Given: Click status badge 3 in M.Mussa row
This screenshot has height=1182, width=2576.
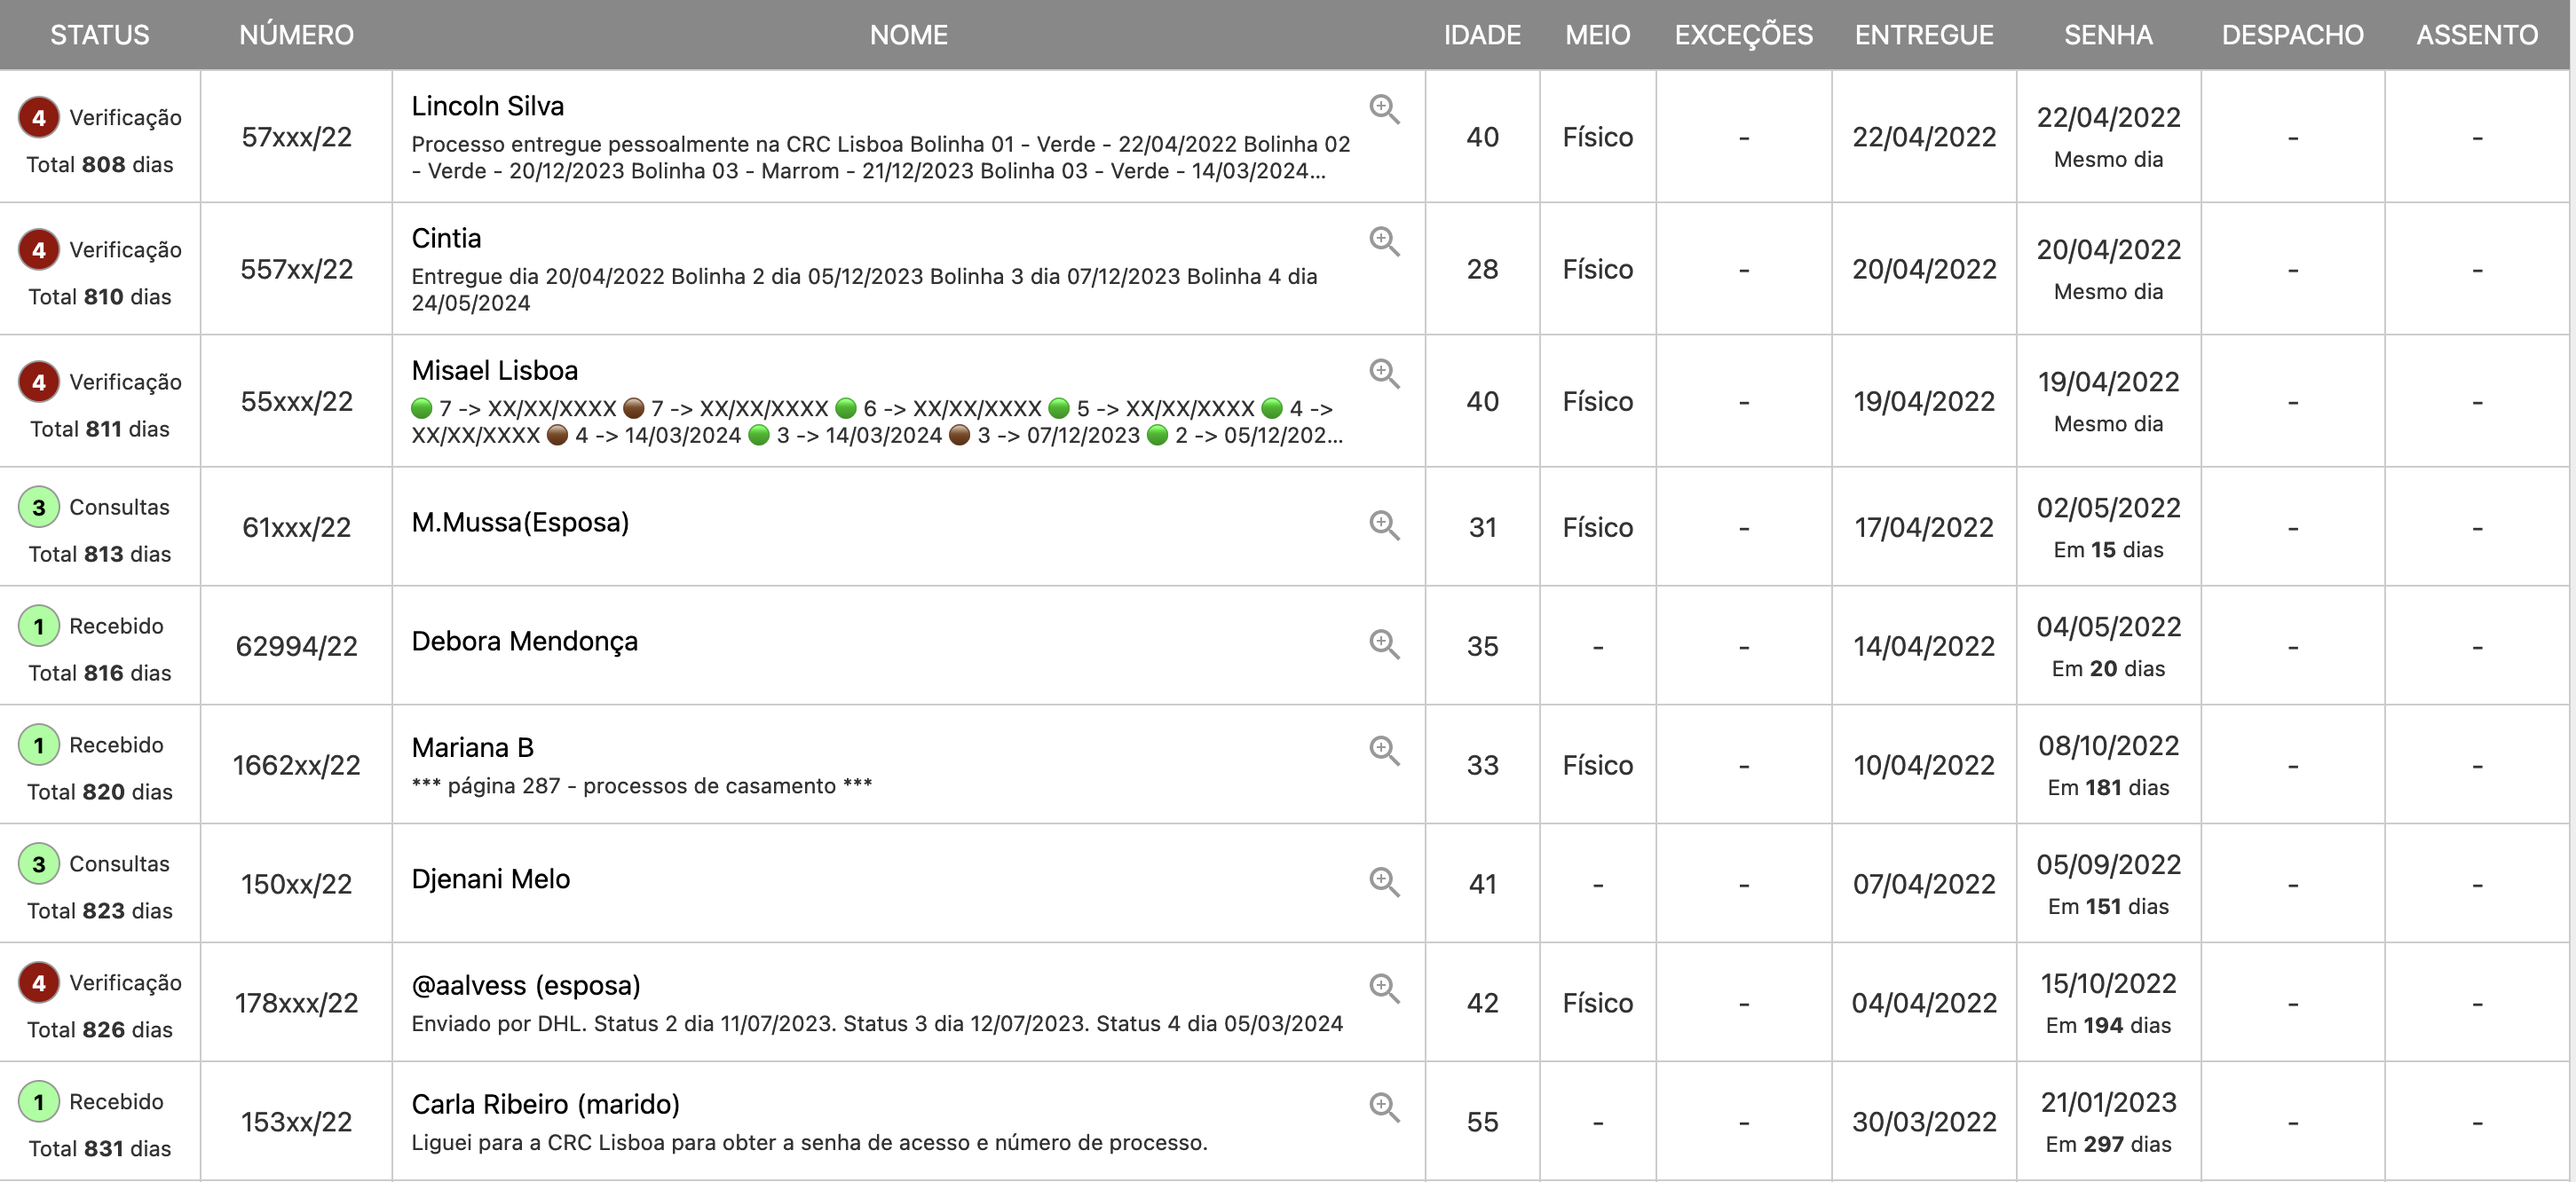Looking at the screenshot, I should coord(39,507).
